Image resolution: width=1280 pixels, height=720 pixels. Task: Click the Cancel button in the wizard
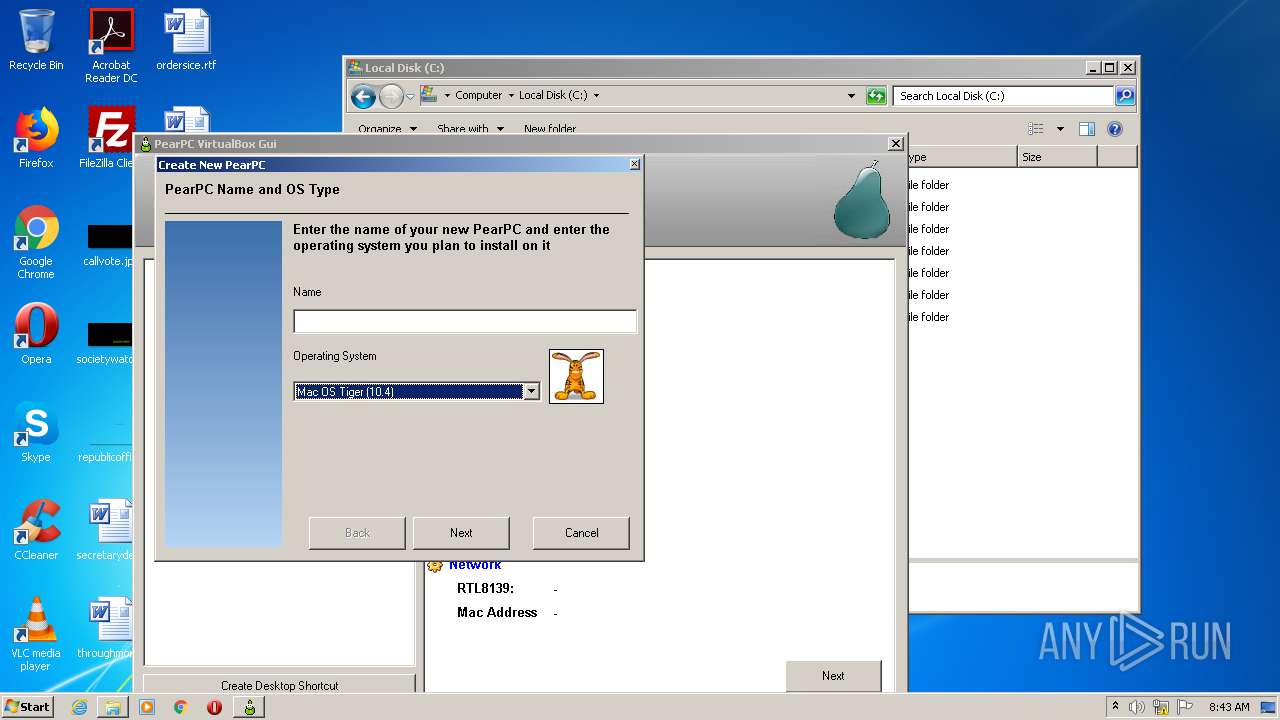tap(581, 533)
